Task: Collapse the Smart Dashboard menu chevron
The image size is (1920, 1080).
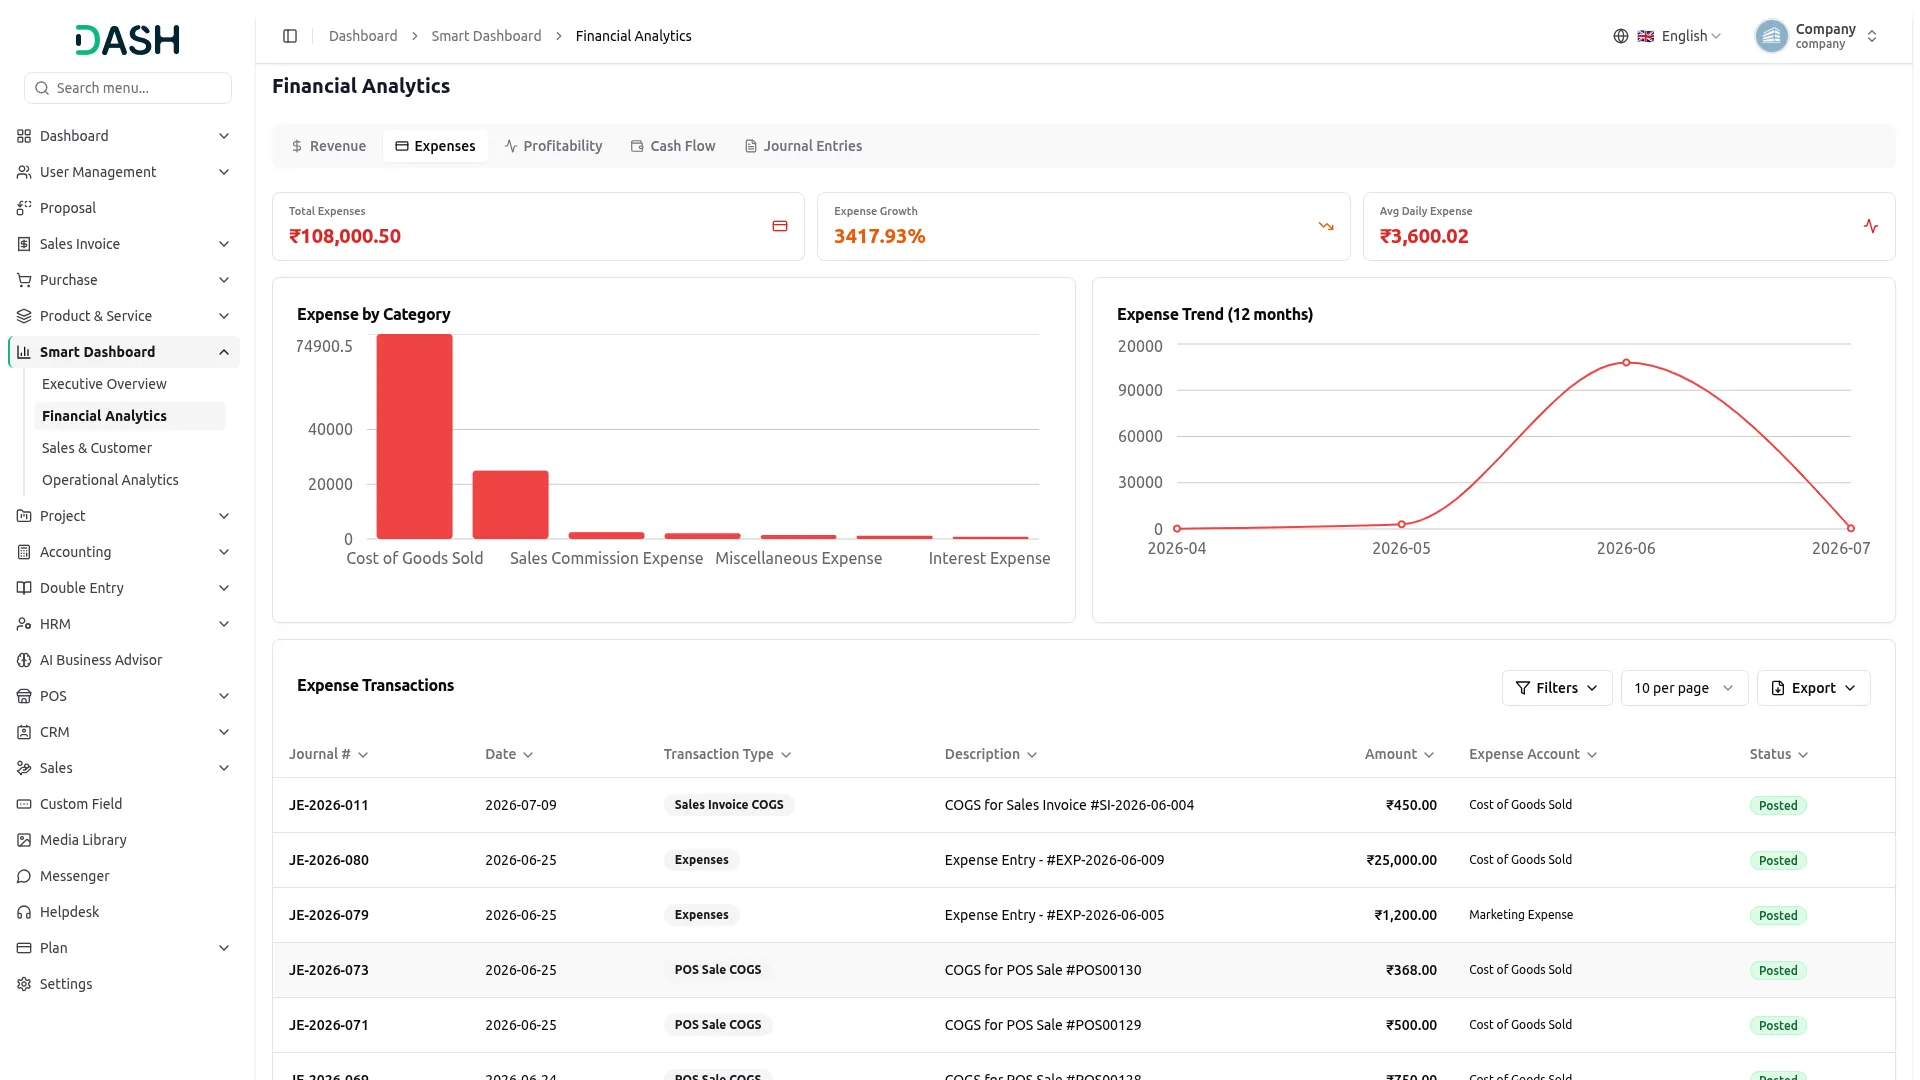Action: 224,352
